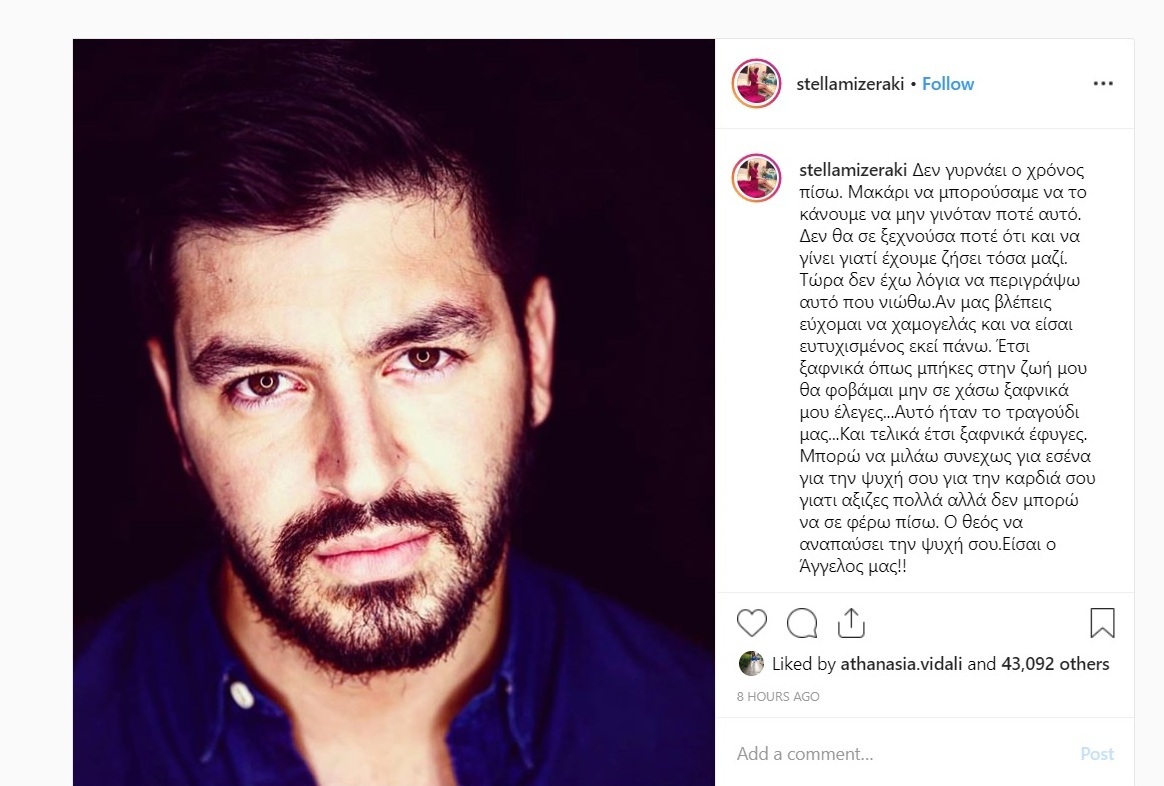Screen dimensions: 1164x786
Task: Open comments via the speech bubble icon
Action: (x=802, y=623)
